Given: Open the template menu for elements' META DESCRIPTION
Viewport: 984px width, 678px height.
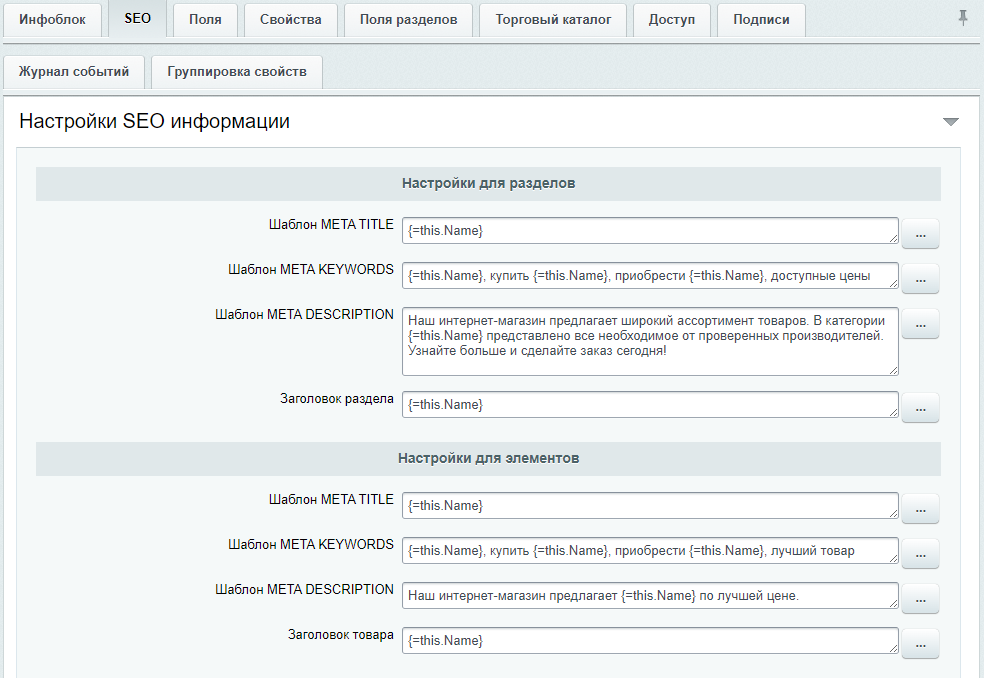Looking at the screenshot, I should tap(921, 599).
